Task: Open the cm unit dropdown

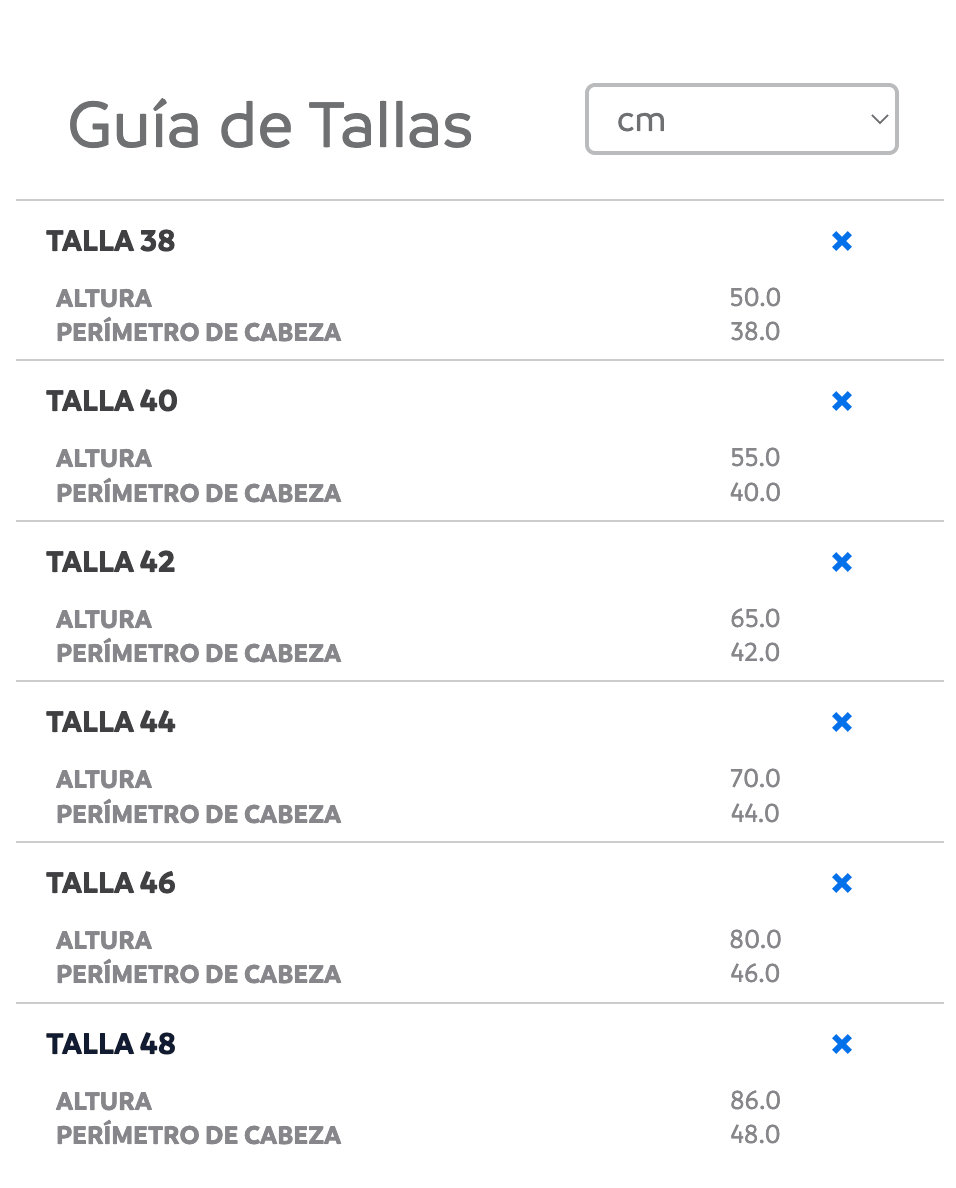Action: [x=741, y=120]
